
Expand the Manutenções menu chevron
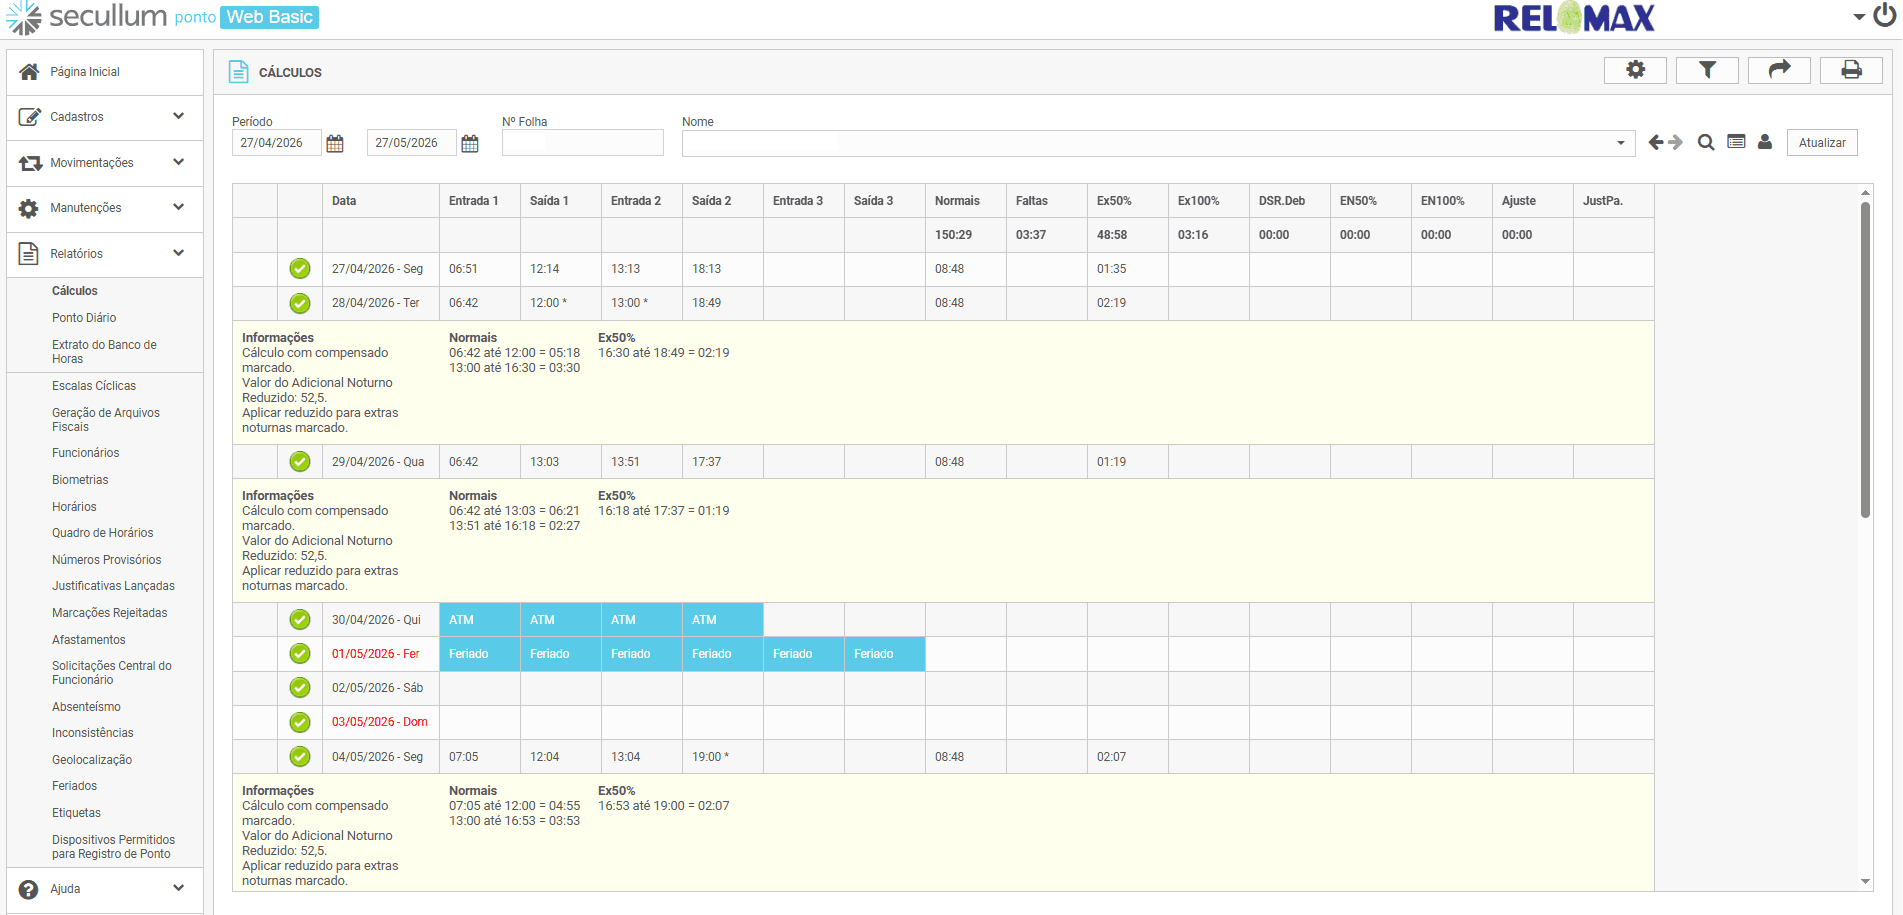[178, 207]
